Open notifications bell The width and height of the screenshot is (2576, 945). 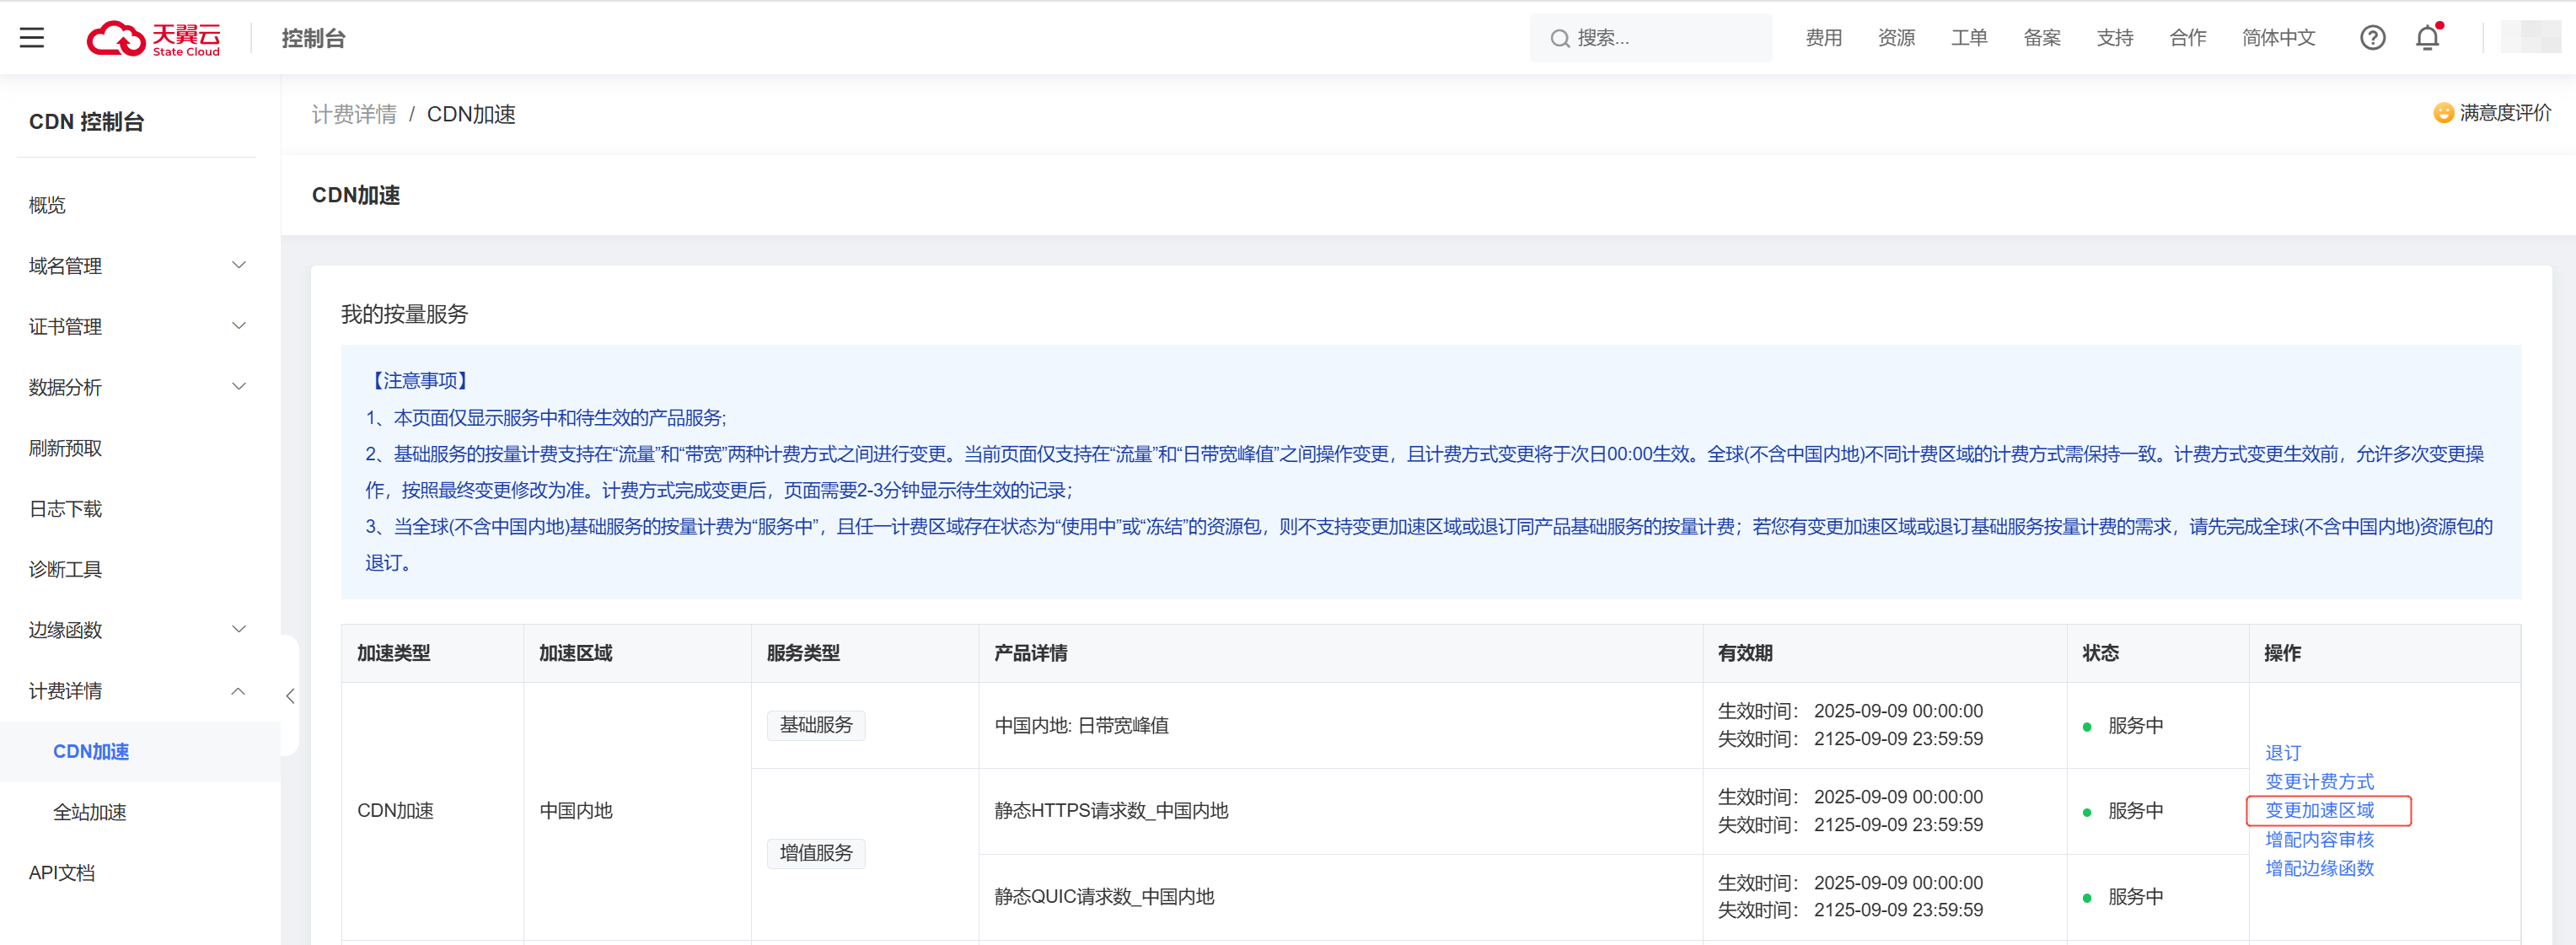pos(2427,38)
